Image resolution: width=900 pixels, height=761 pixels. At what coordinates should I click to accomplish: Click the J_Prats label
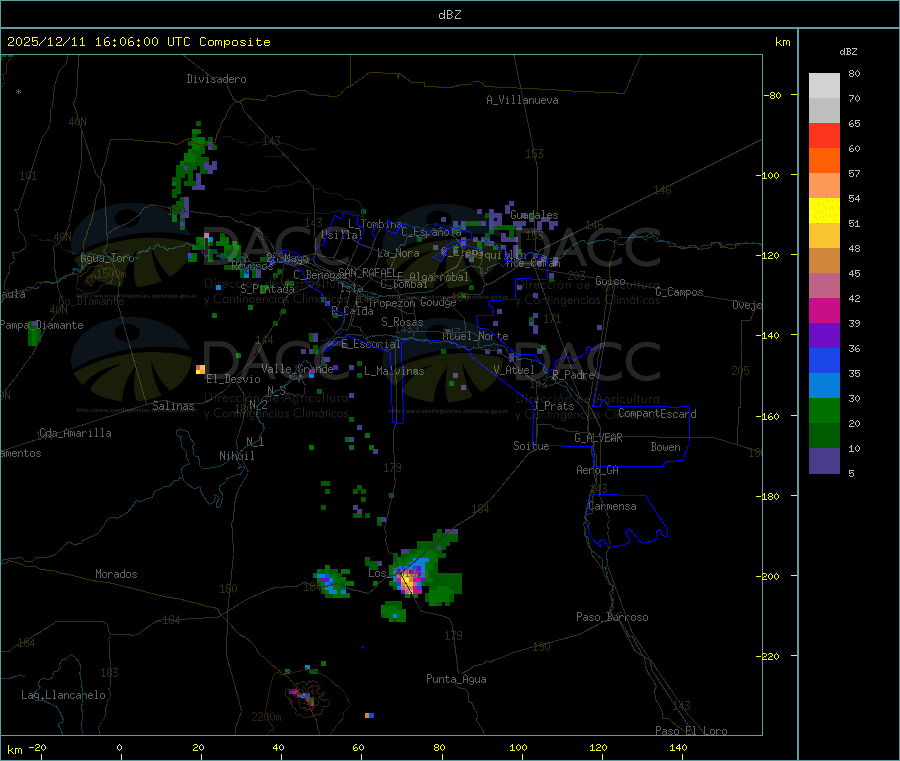(553, 406)
